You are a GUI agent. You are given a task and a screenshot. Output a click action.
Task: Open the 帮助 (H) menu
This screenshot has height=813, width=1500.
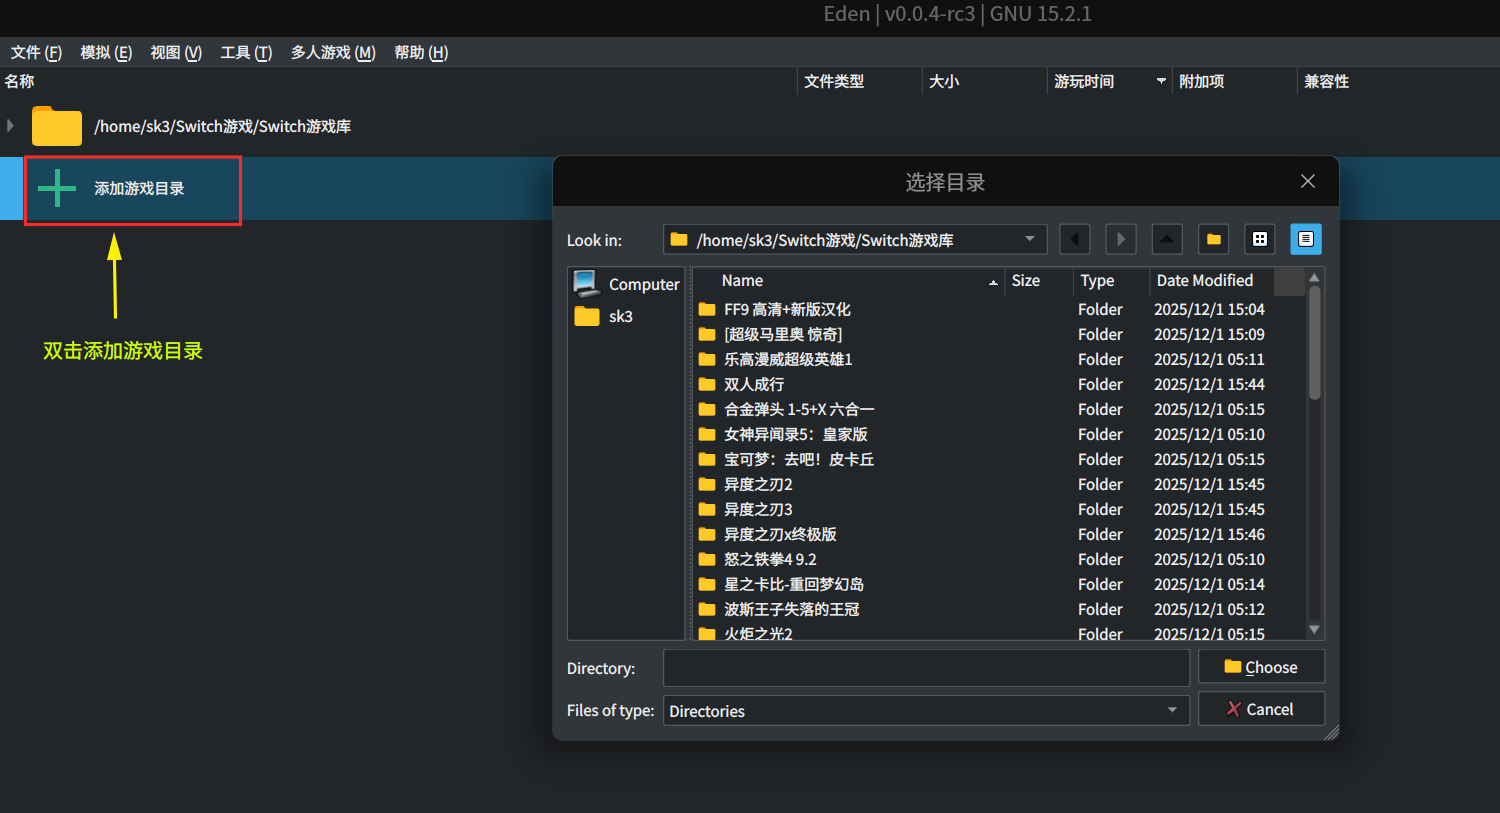[421, 52]
